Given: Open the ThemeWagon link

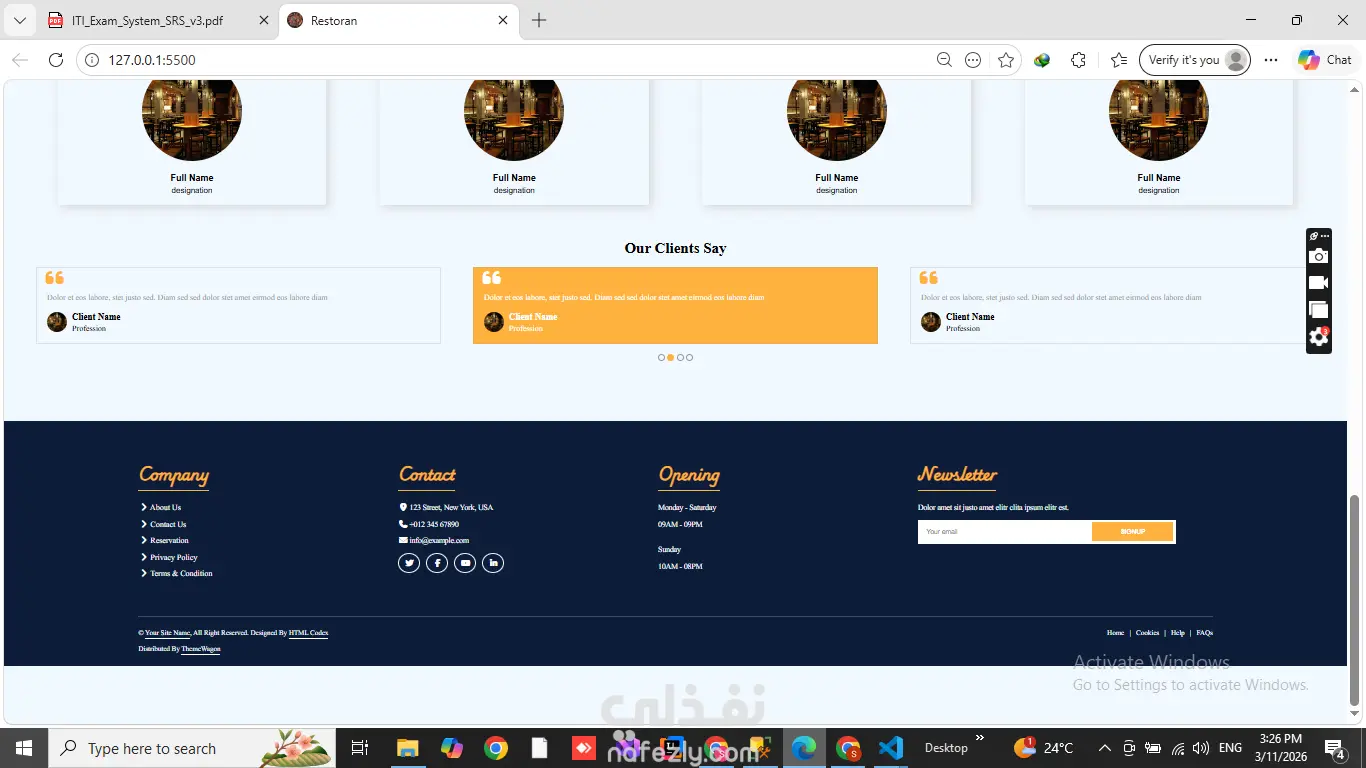Looking at the screenshot, I should click(200, 649).
